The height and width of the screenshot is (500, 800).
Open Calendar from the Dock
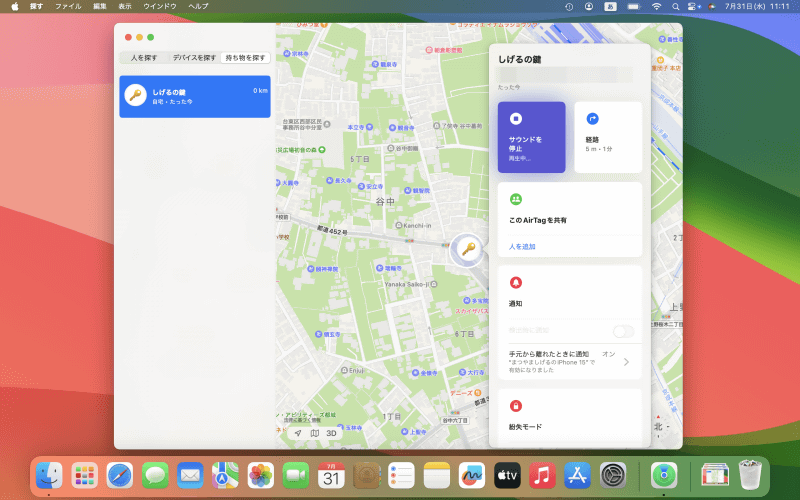tap(331, 476)
